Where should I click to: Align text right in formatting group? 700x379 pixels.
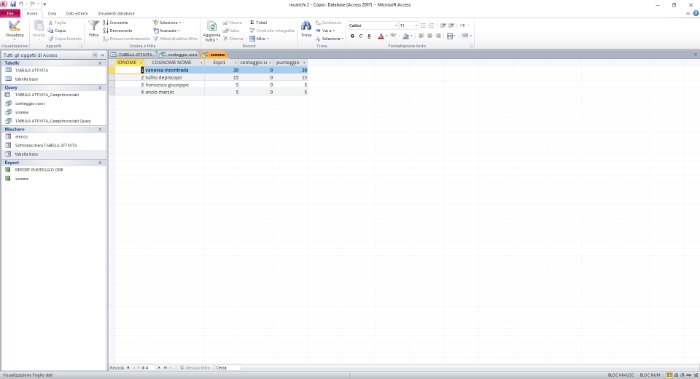click(438, 36)
